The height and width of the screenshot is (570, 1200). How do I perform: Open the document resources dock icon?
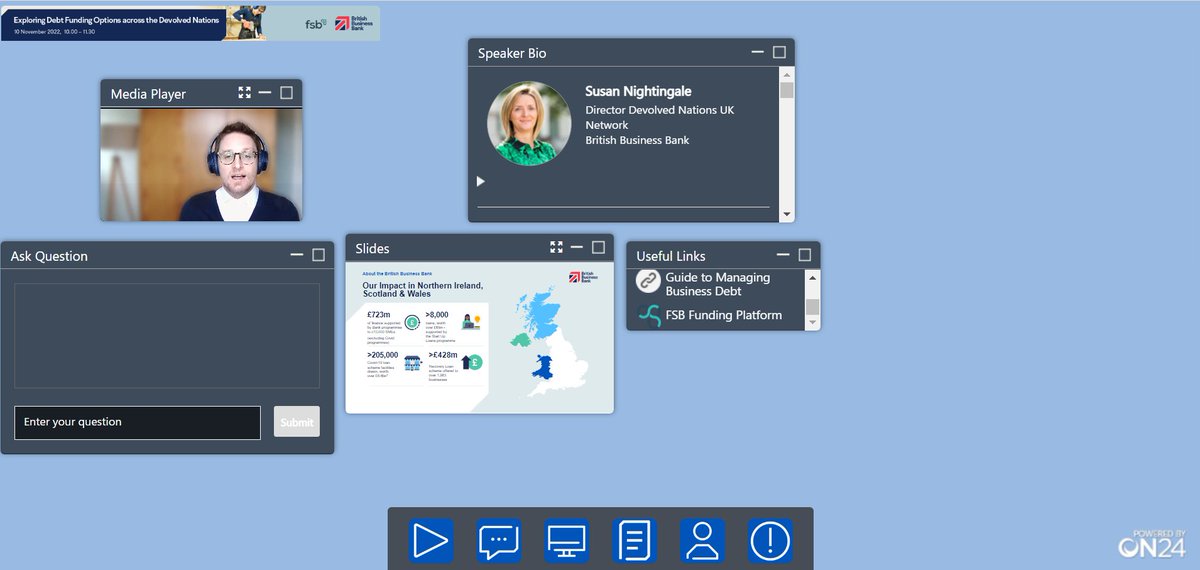click(634, 541)
